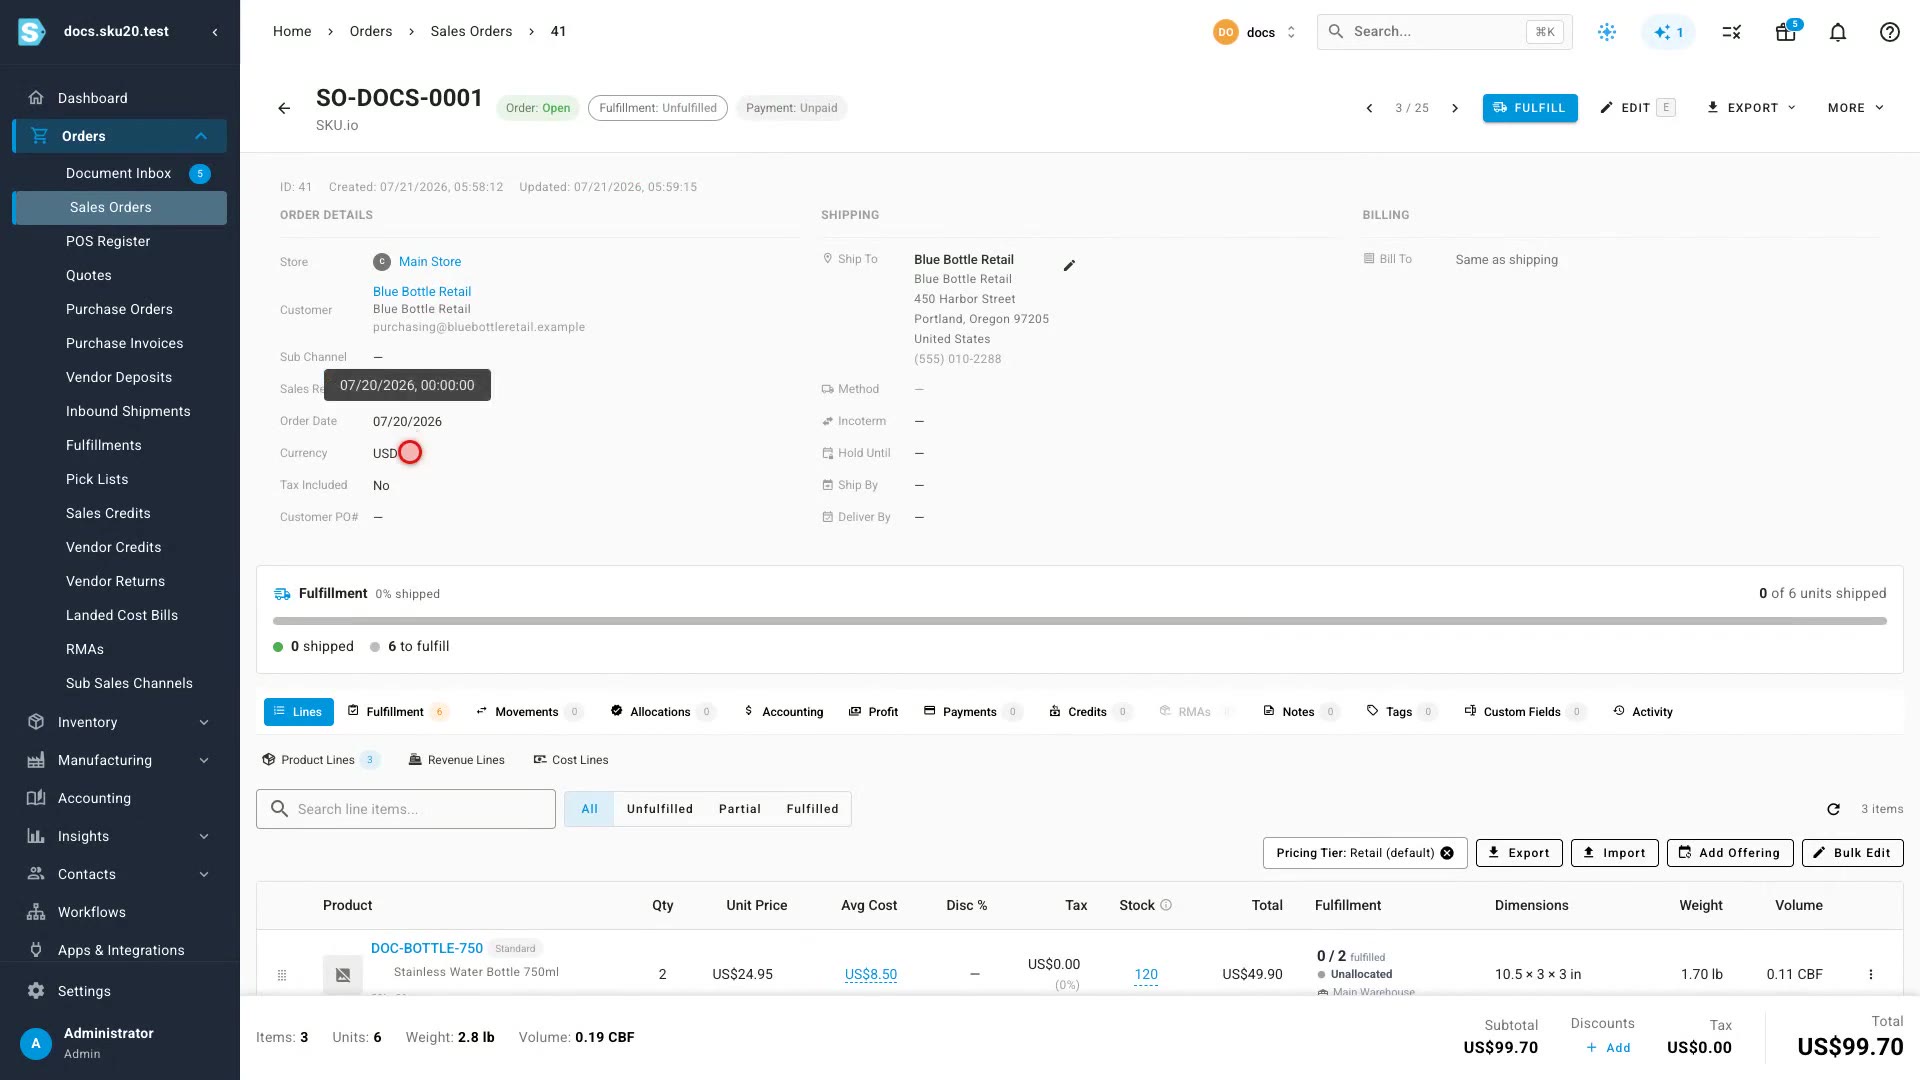Go back using the arrow beside SO-DOCS-0001
The image size is (1920, 1080).
point(284,108)
